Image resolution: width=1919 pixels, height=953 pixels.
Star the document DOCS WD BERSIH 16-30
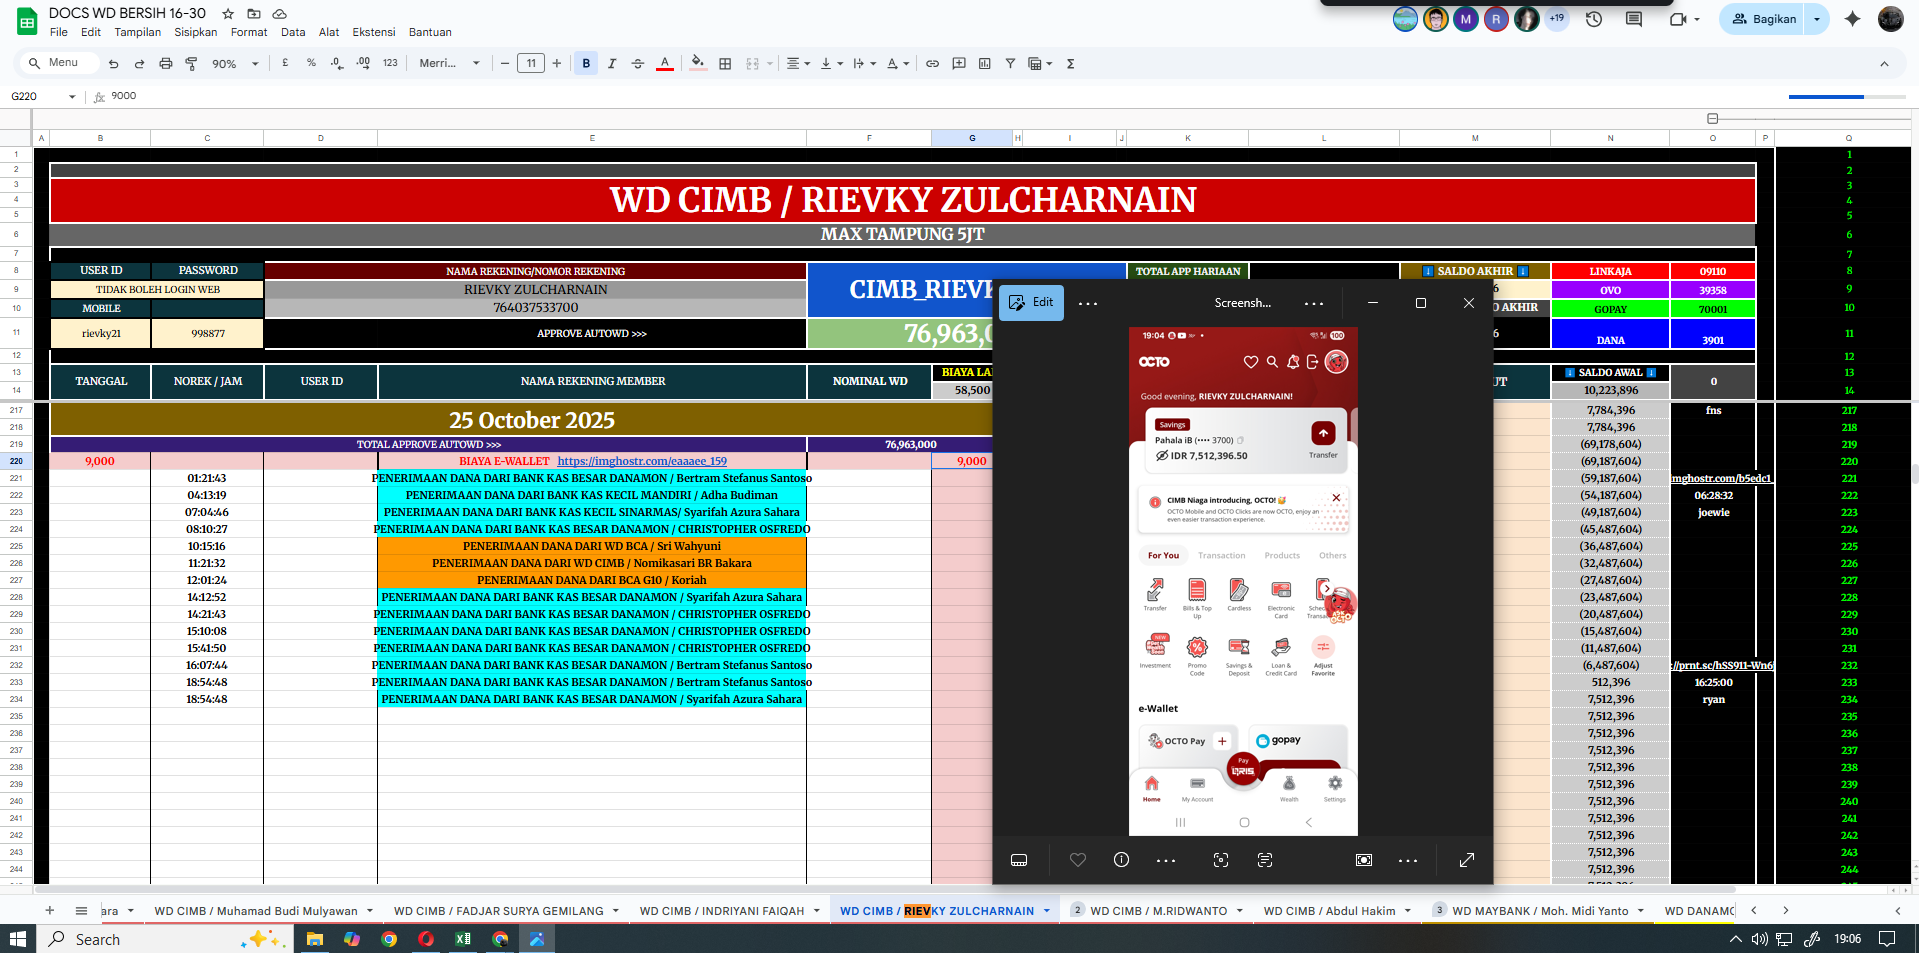tap(228, 14)
